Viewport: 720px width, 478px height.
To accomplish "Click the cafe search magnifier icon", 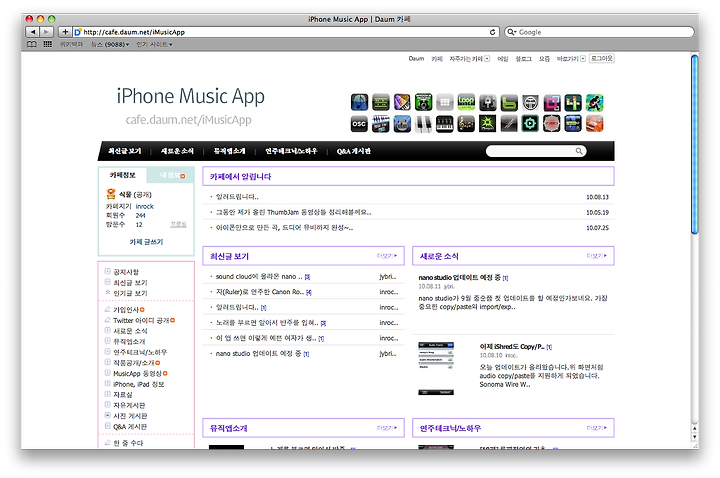I will [579, 151].
